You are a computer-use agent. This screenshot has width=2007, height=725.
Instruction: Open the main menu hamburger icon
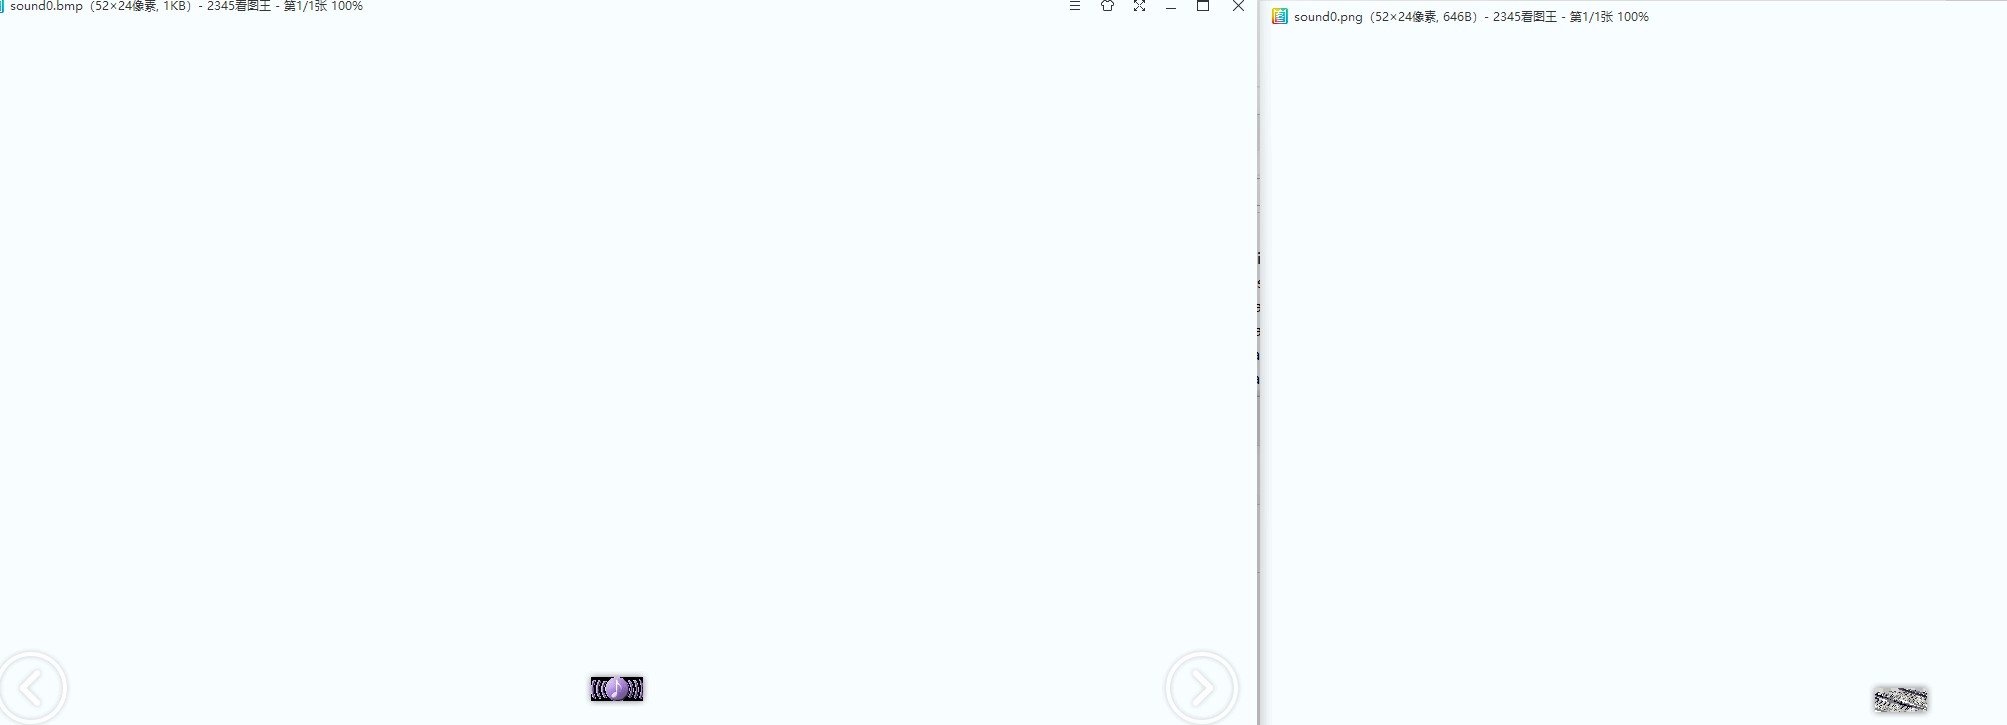pos(1075,6)
